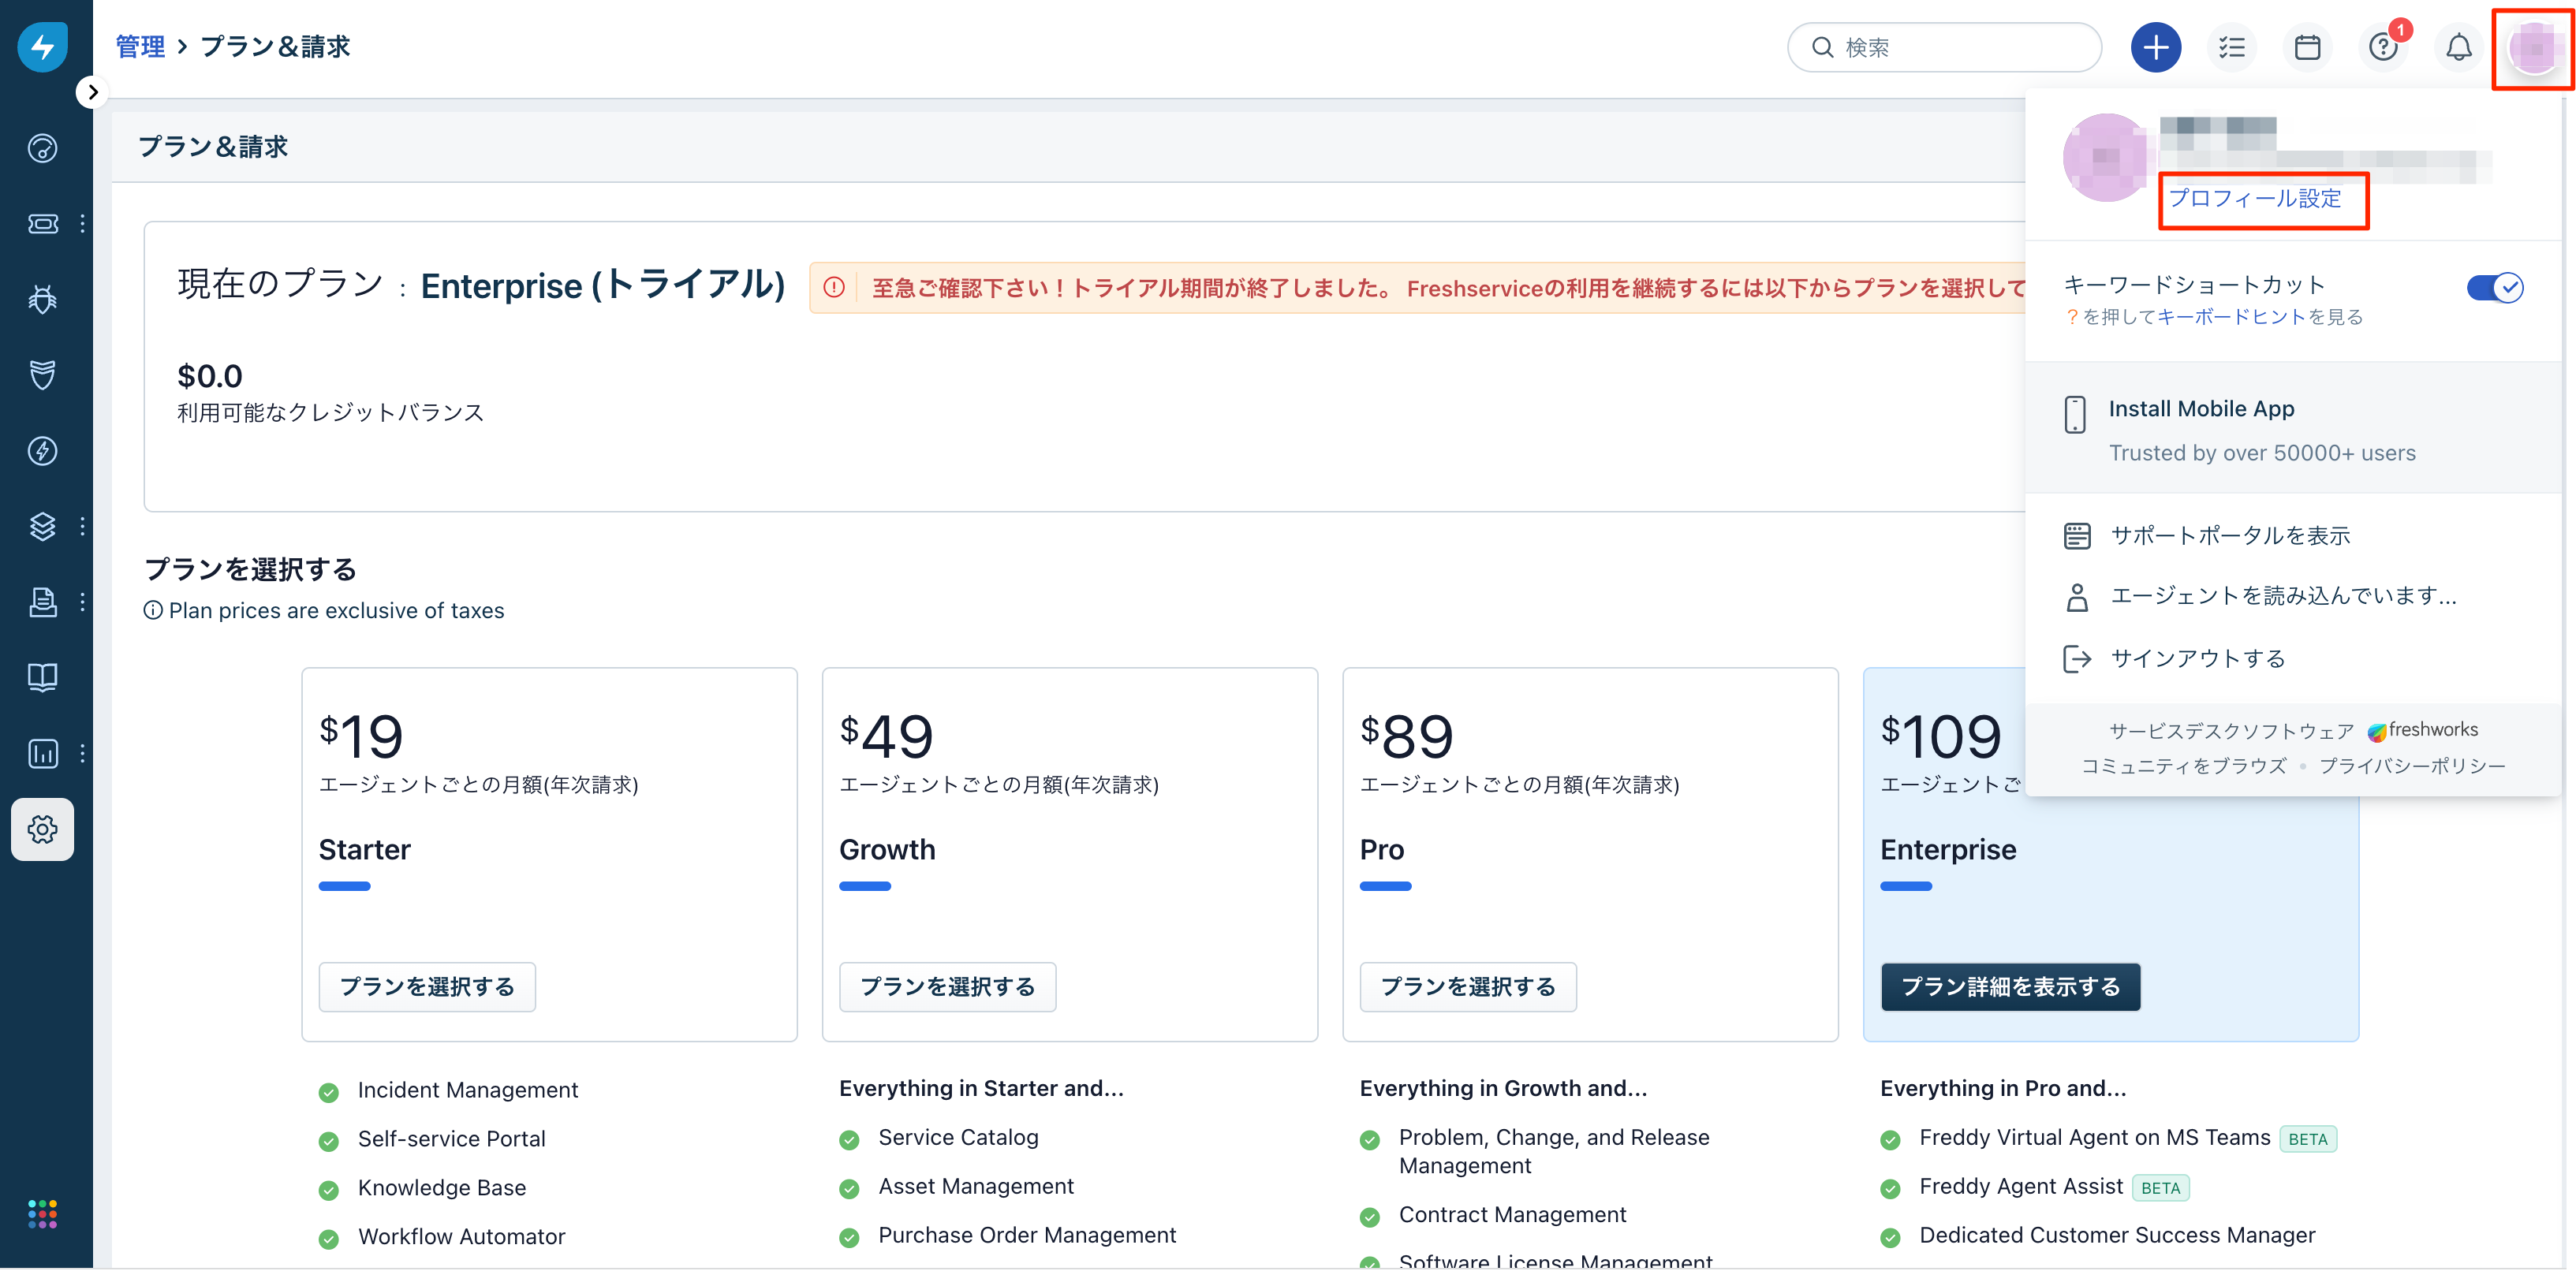Click the blue plus create button

(x=2155, y=47)
